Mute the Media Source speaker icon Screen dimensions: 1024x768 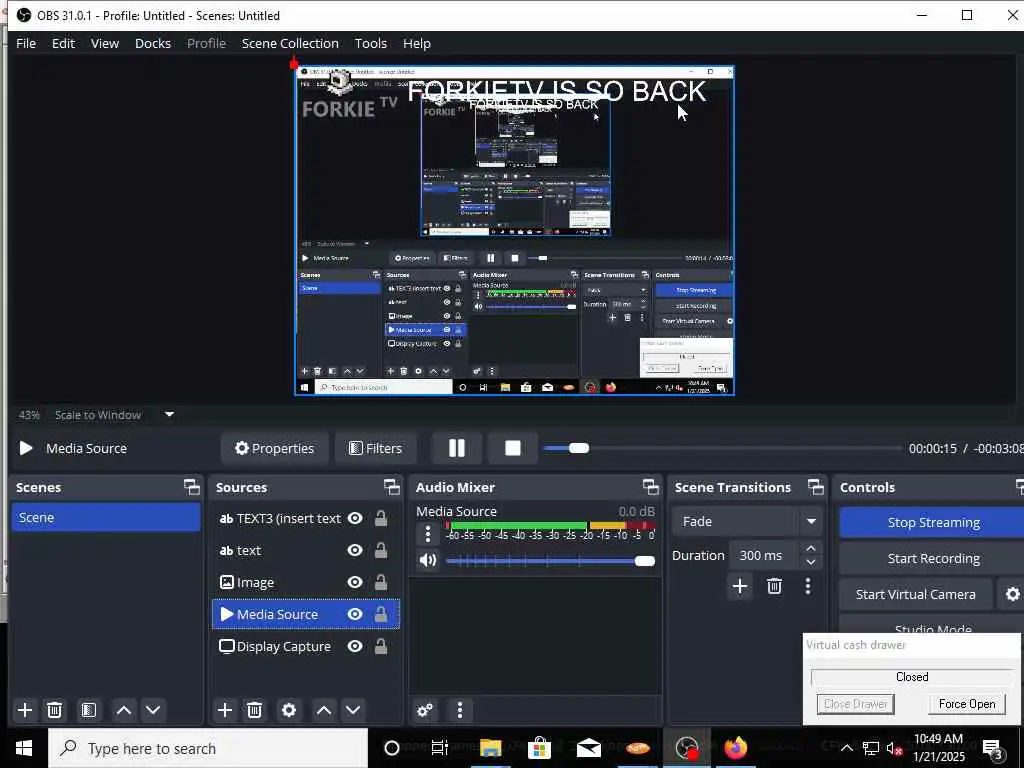click(428, 560)
